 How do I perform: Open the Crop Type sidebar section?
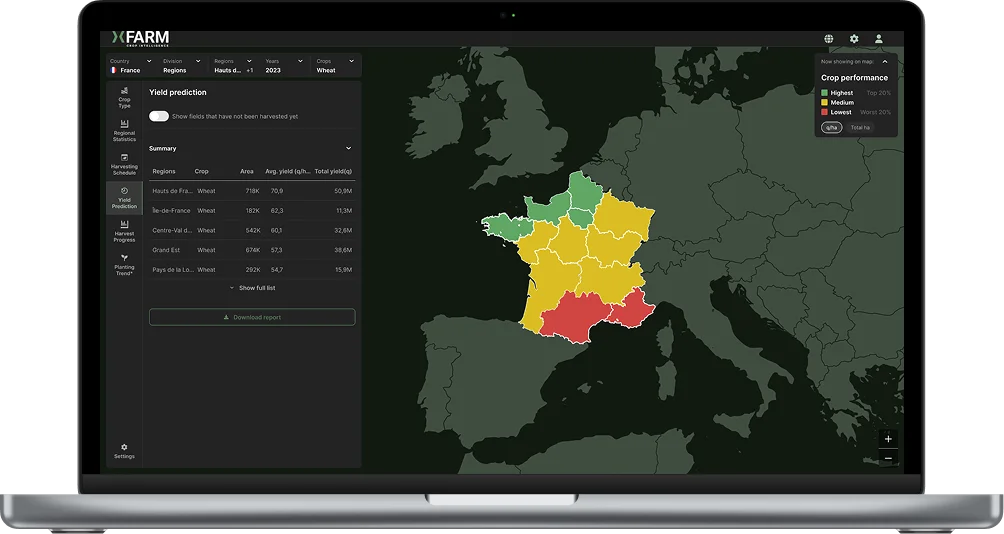tap(124, 97)
